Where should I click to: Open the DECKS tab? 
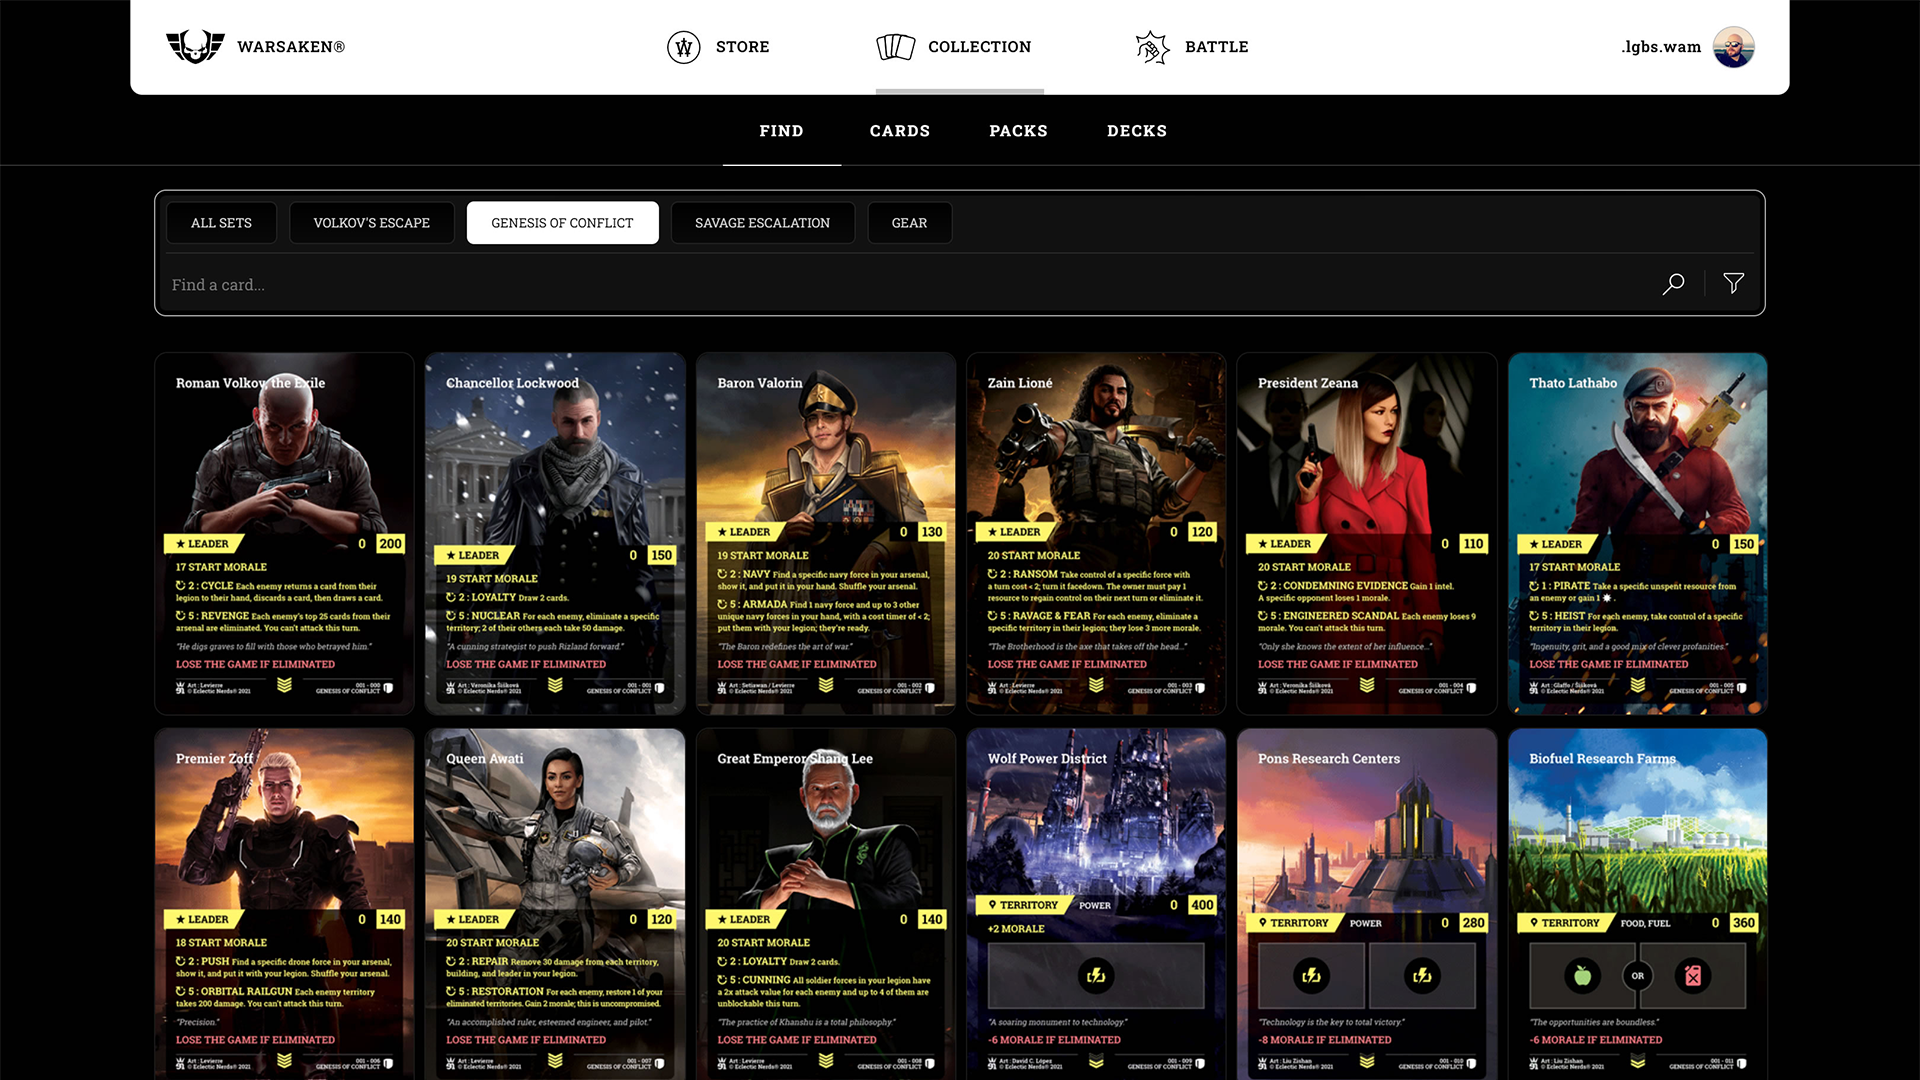pos(1136,131)
